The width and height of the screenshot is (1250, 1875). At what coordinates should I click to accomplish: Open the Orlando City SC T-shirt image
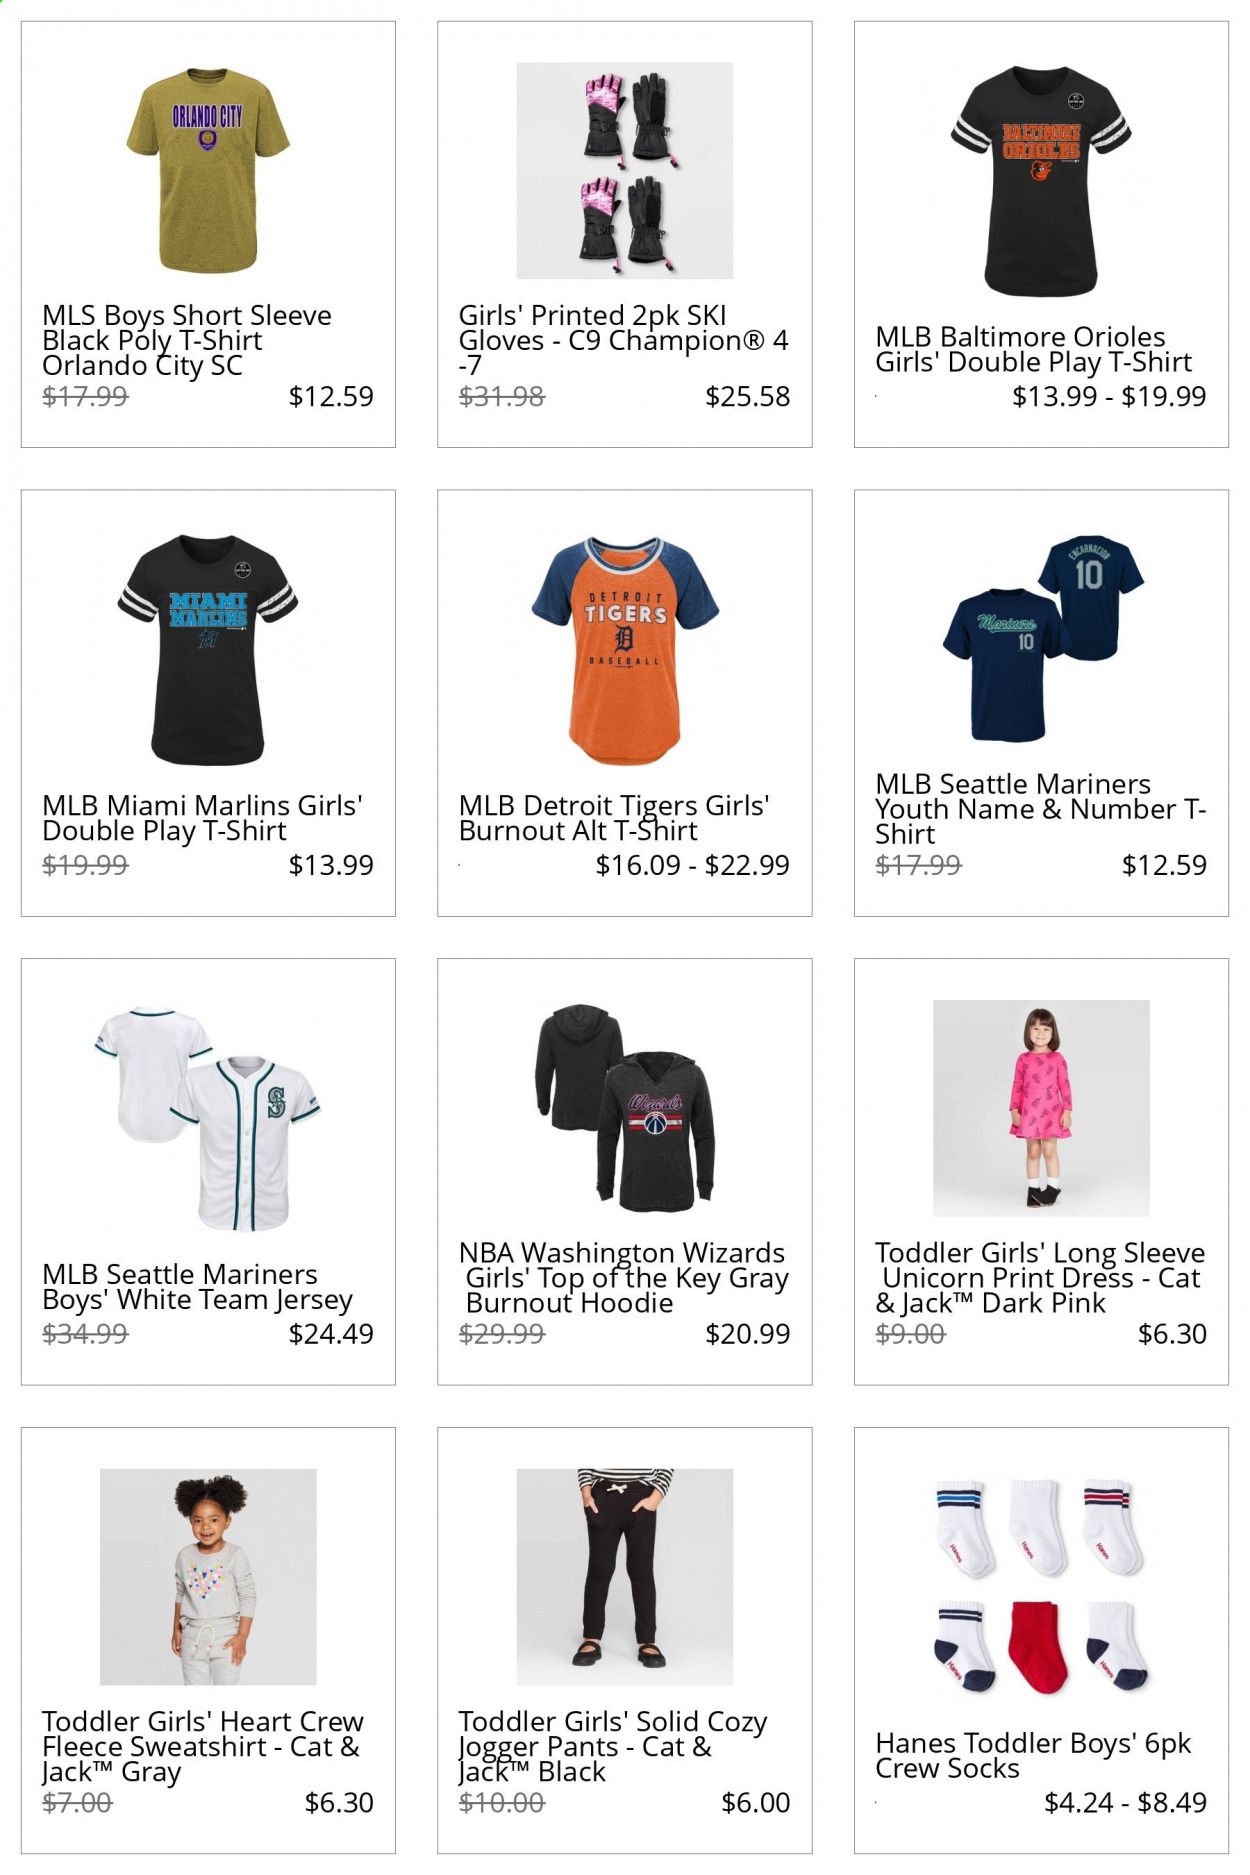208,170
